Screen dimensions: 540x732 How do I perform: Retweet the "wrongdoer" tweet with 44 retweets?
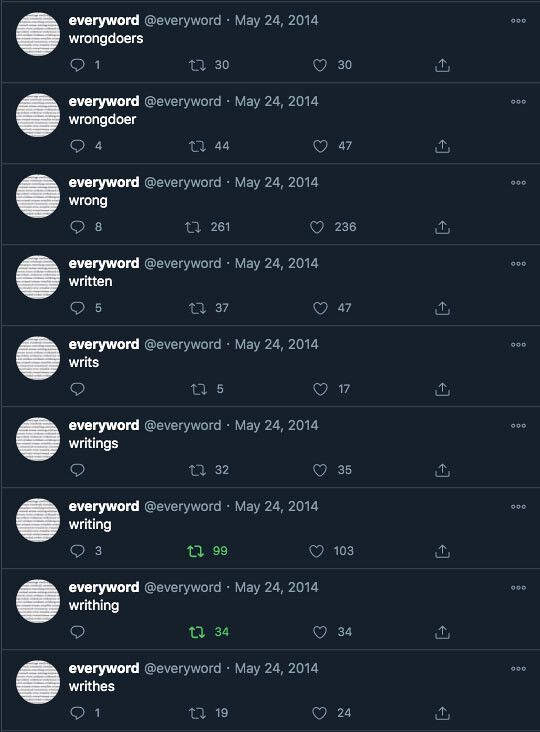[197, 146]
